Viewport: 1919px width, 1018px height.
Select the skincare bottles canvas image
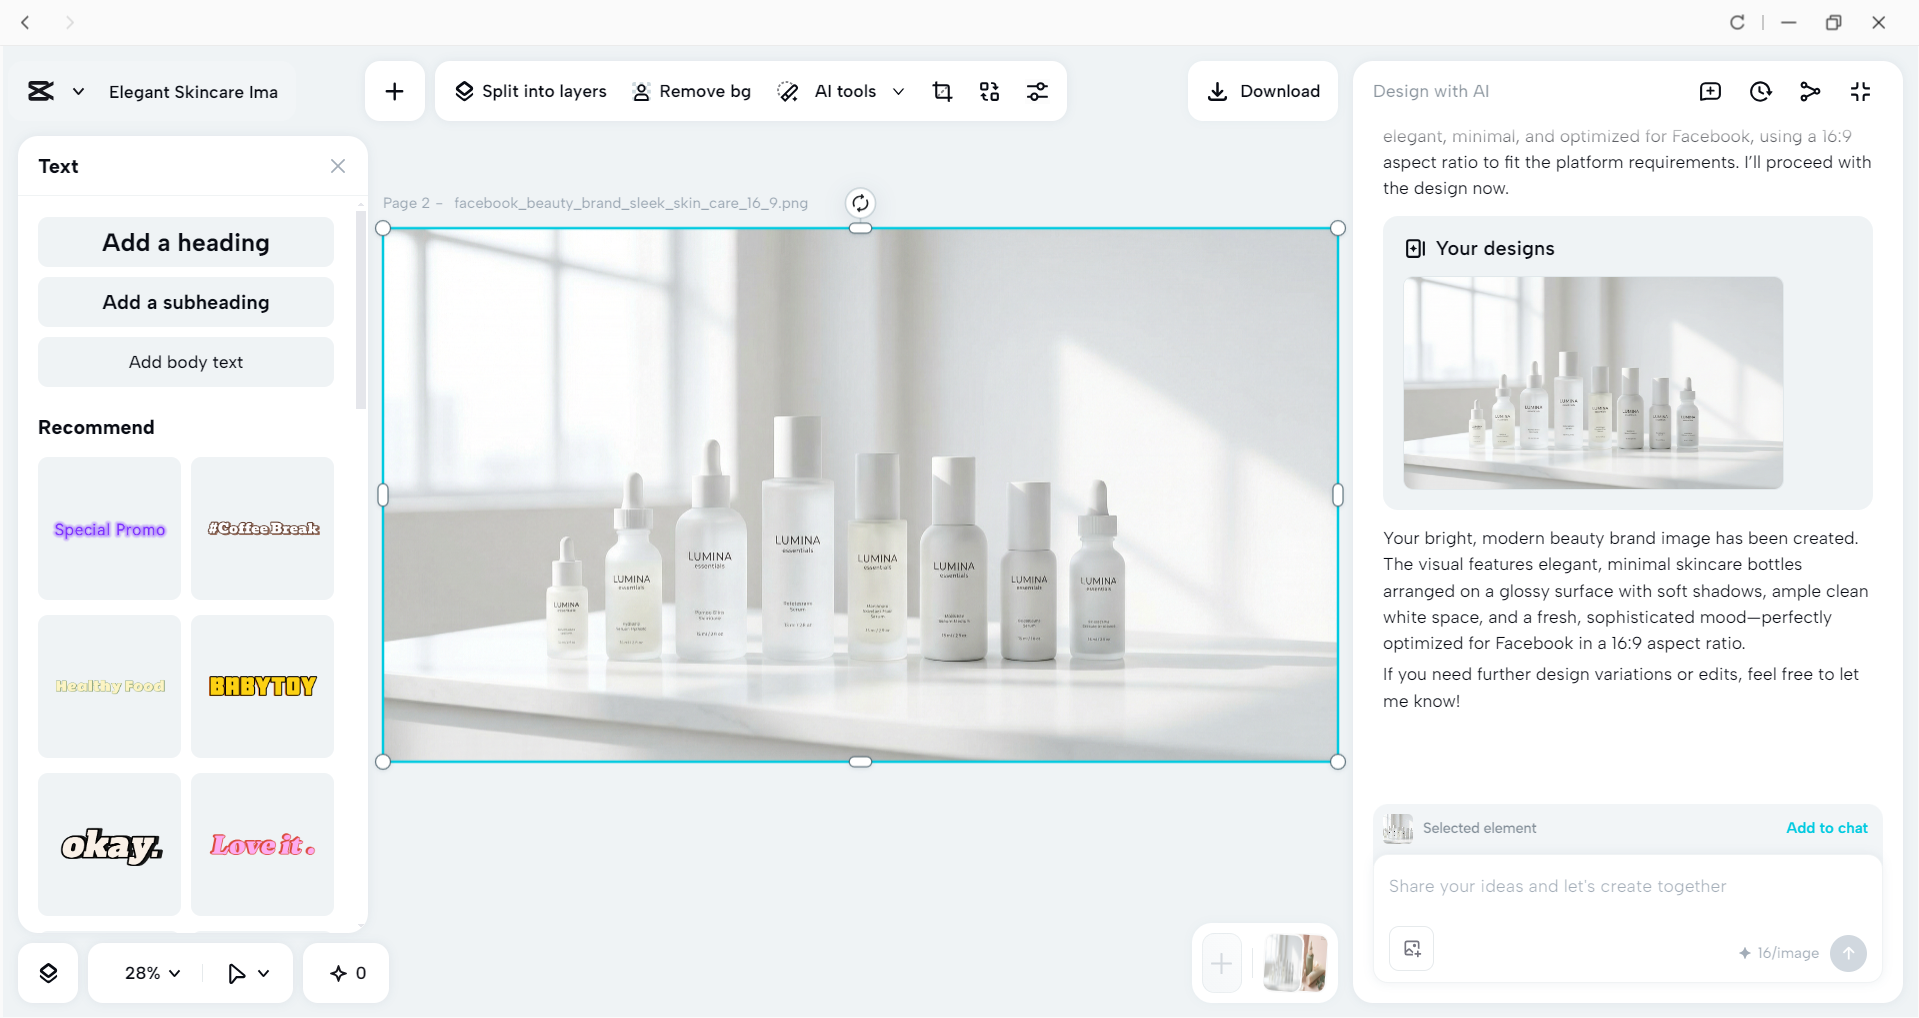(860, 495)
